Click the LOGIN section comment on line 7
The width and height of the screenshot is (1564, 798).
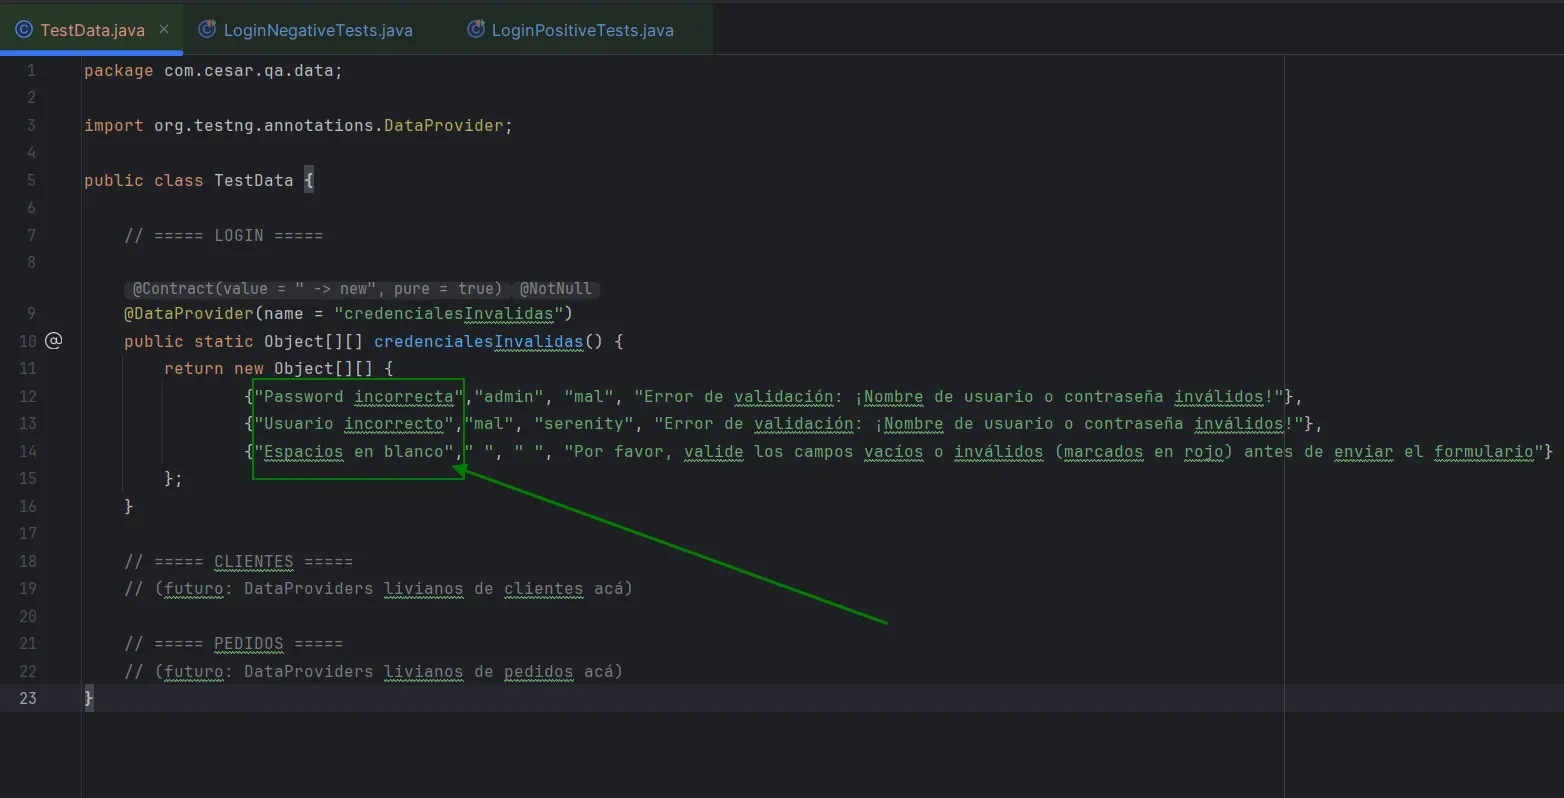click(x=223, y=235)
